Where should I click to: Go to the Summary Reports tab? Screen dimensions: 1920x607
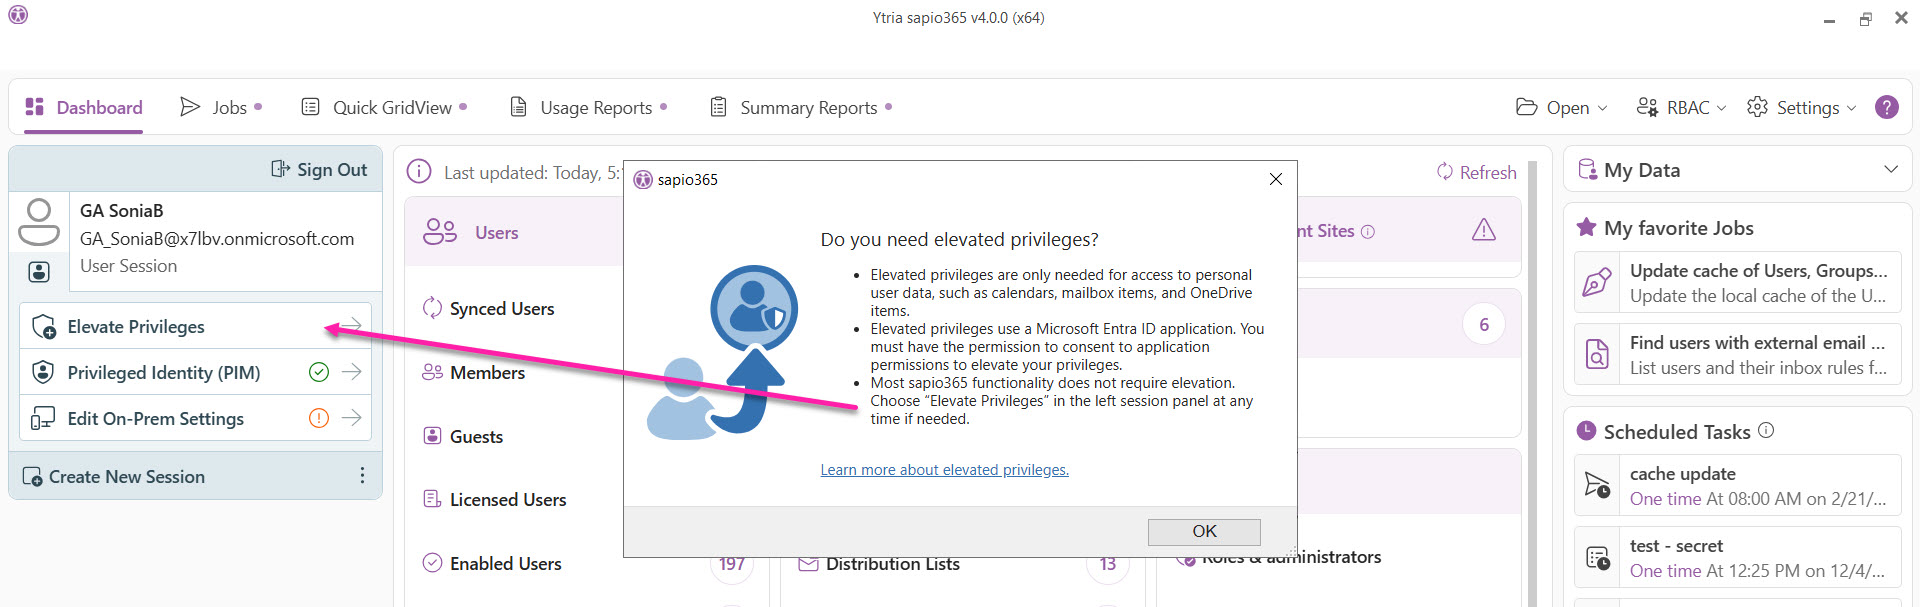pyautogui.click(x=800, y=107)
